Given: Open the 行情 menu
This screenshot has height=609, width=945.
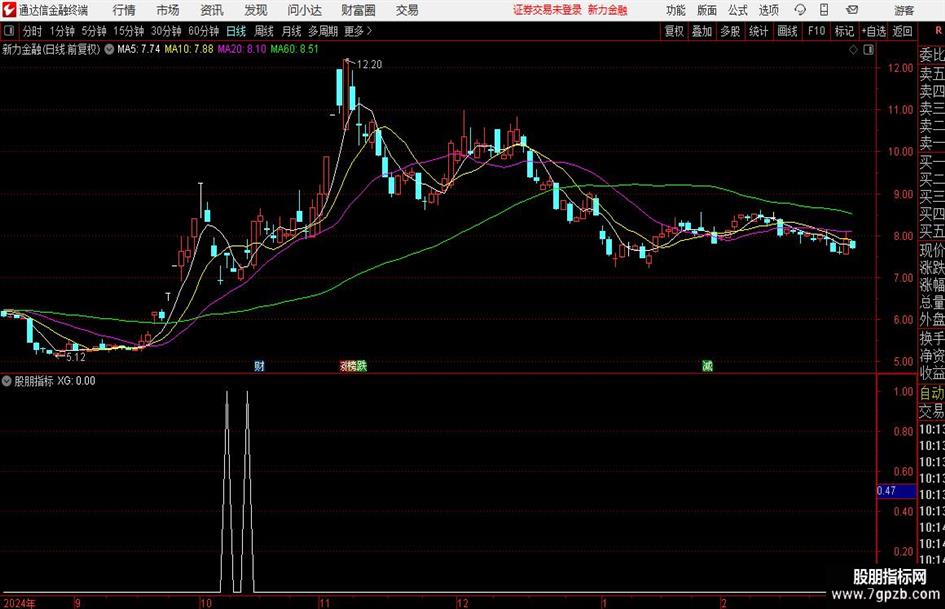Looking at the screenshot, I should (124, 10).
